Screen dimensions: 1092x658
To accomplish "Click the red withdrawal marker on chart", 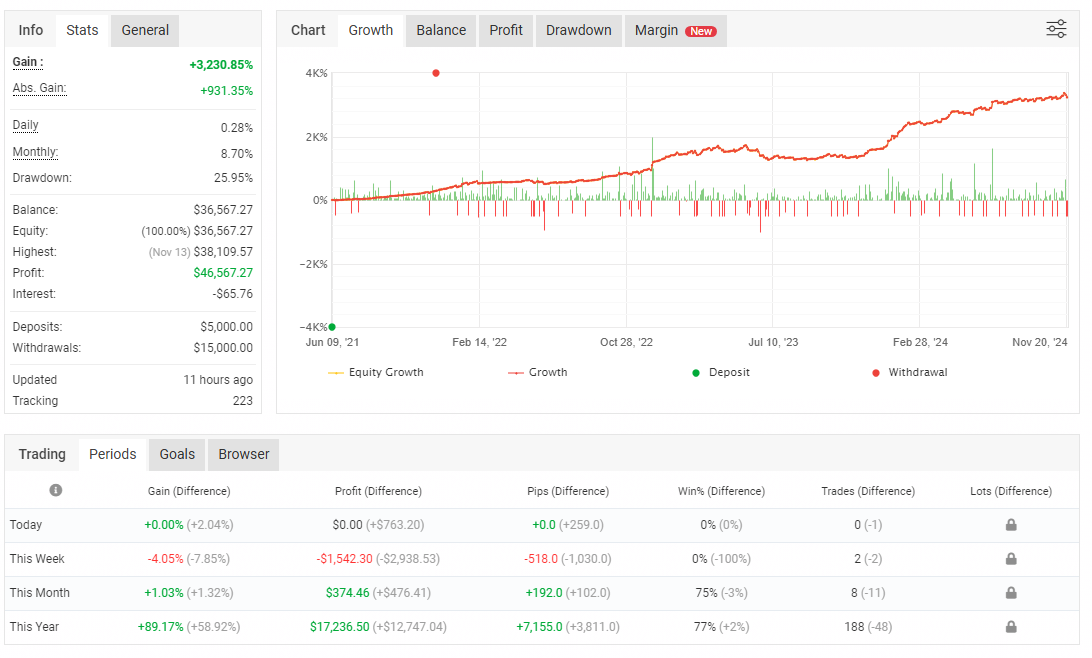I will 435,73.
